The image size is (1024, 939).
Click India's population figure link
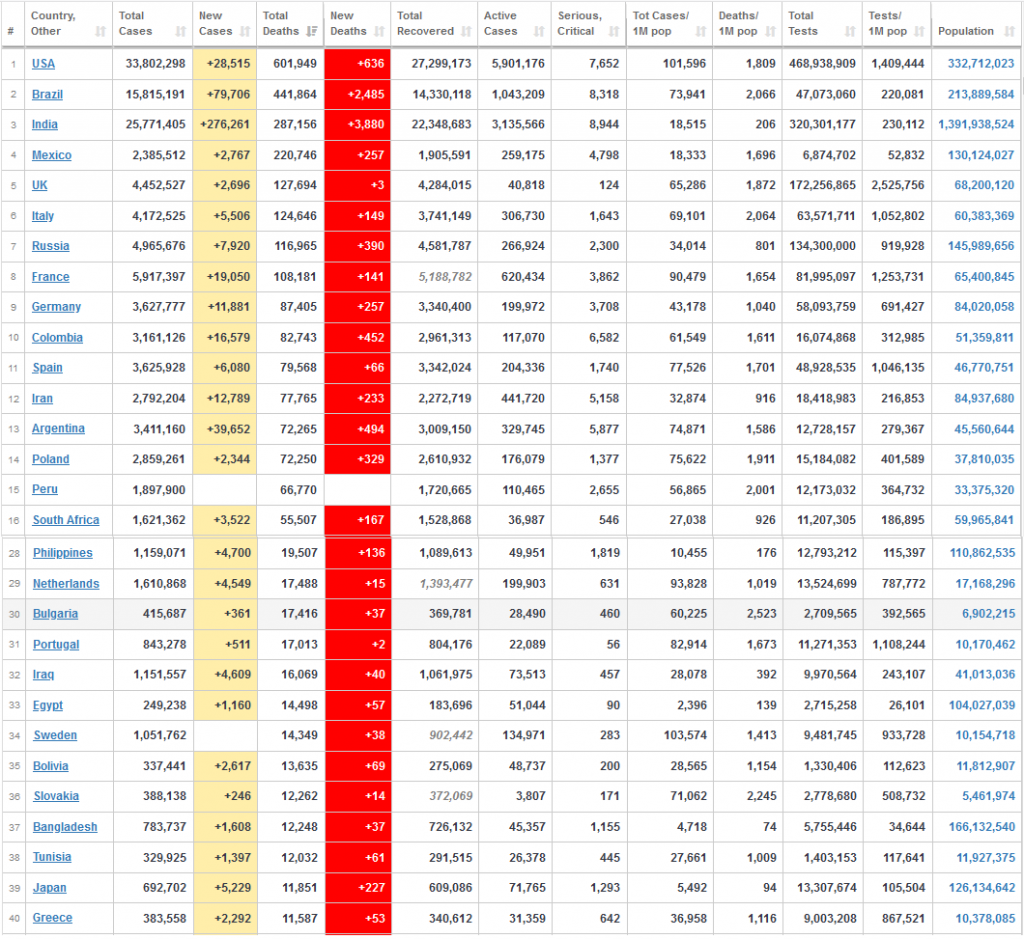click(x=975, y=125)
